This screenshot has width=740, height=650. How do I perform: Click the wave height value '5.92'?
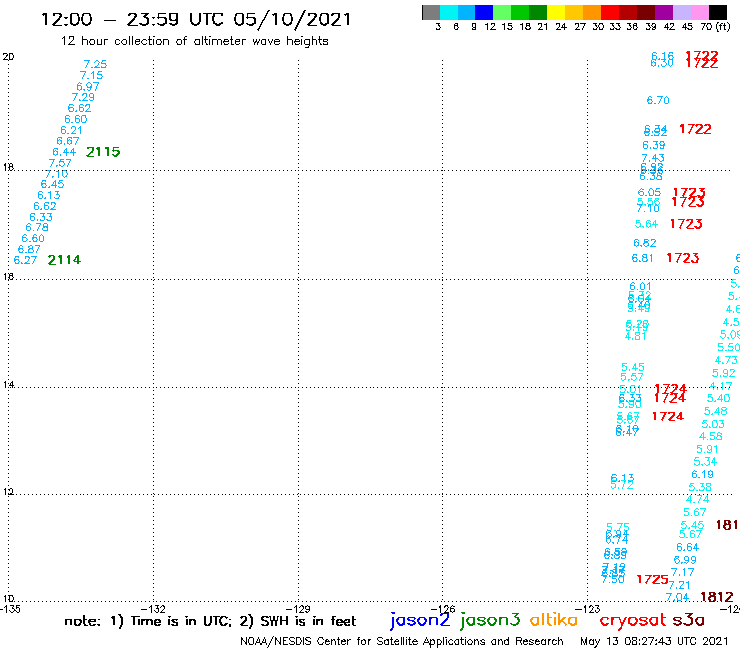point(723,373)
